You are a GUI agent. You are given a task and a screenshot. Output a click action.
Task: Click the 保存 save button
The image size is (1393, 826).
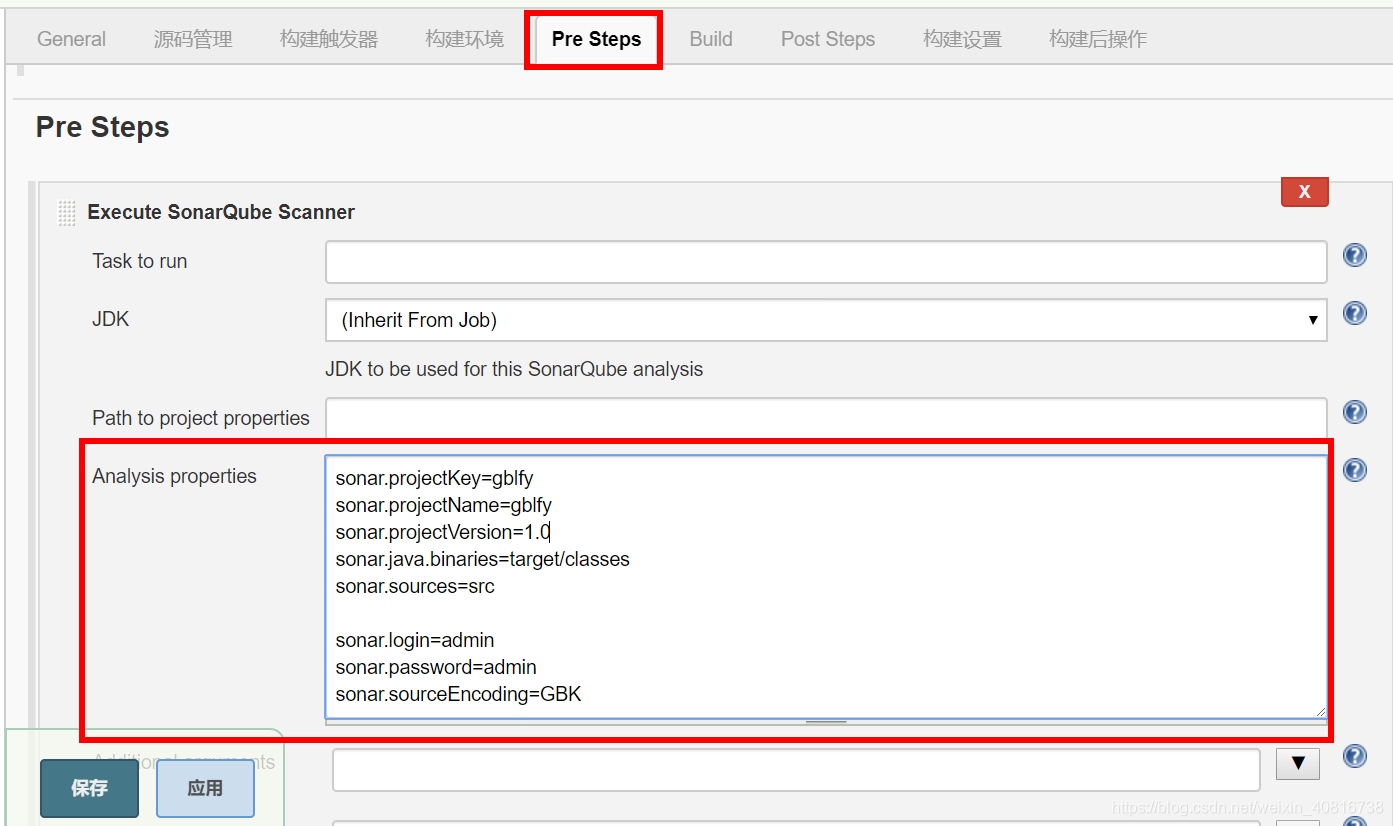[x=89, y=788]
